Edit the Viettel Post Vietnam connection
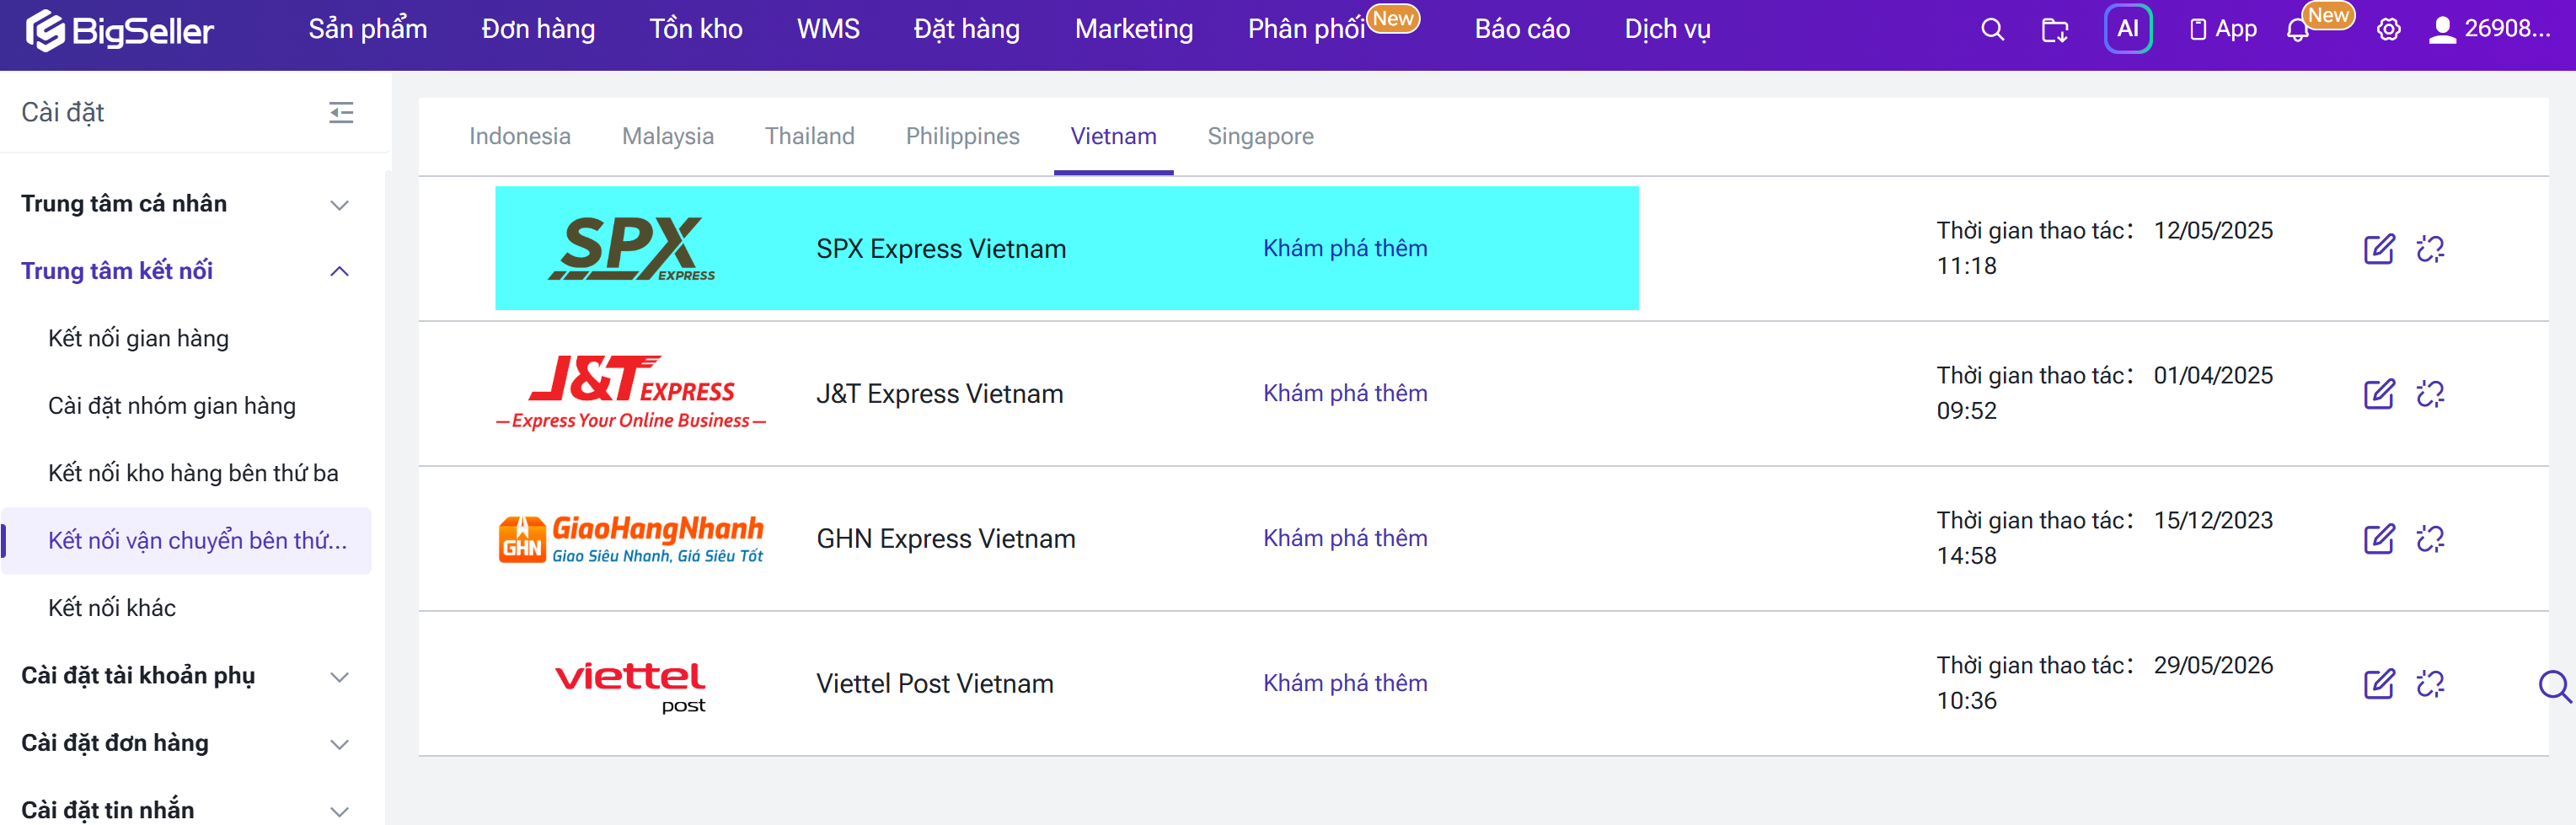The height and width of the screenshot is (825, 2576). pos(2379,684)
